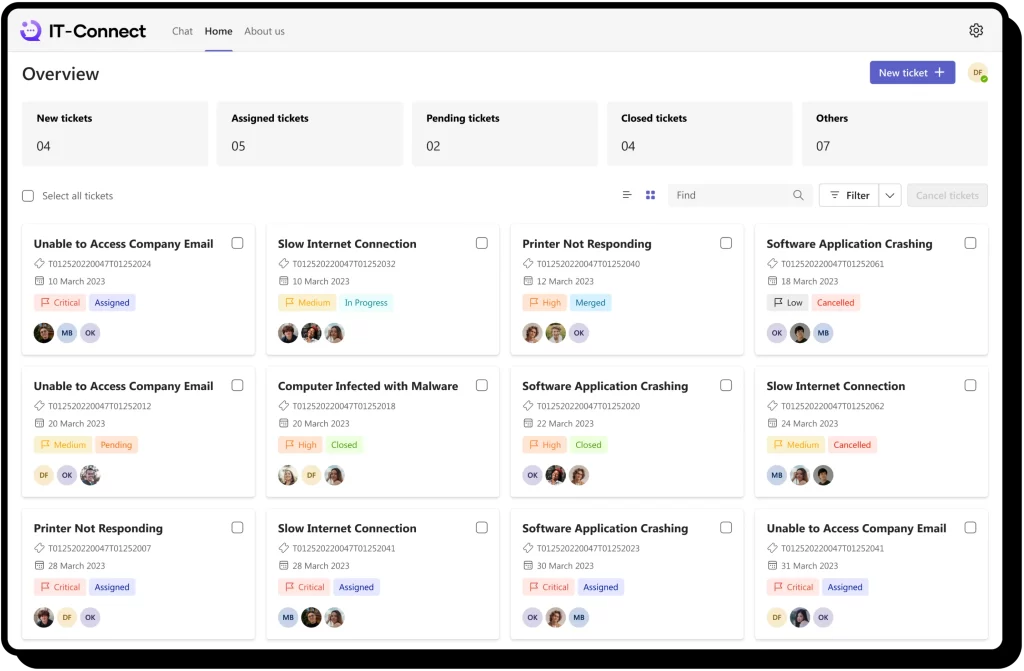Switch to grid view layout
The width and height of the screenshot is (1024, 671).
[650, 195]
